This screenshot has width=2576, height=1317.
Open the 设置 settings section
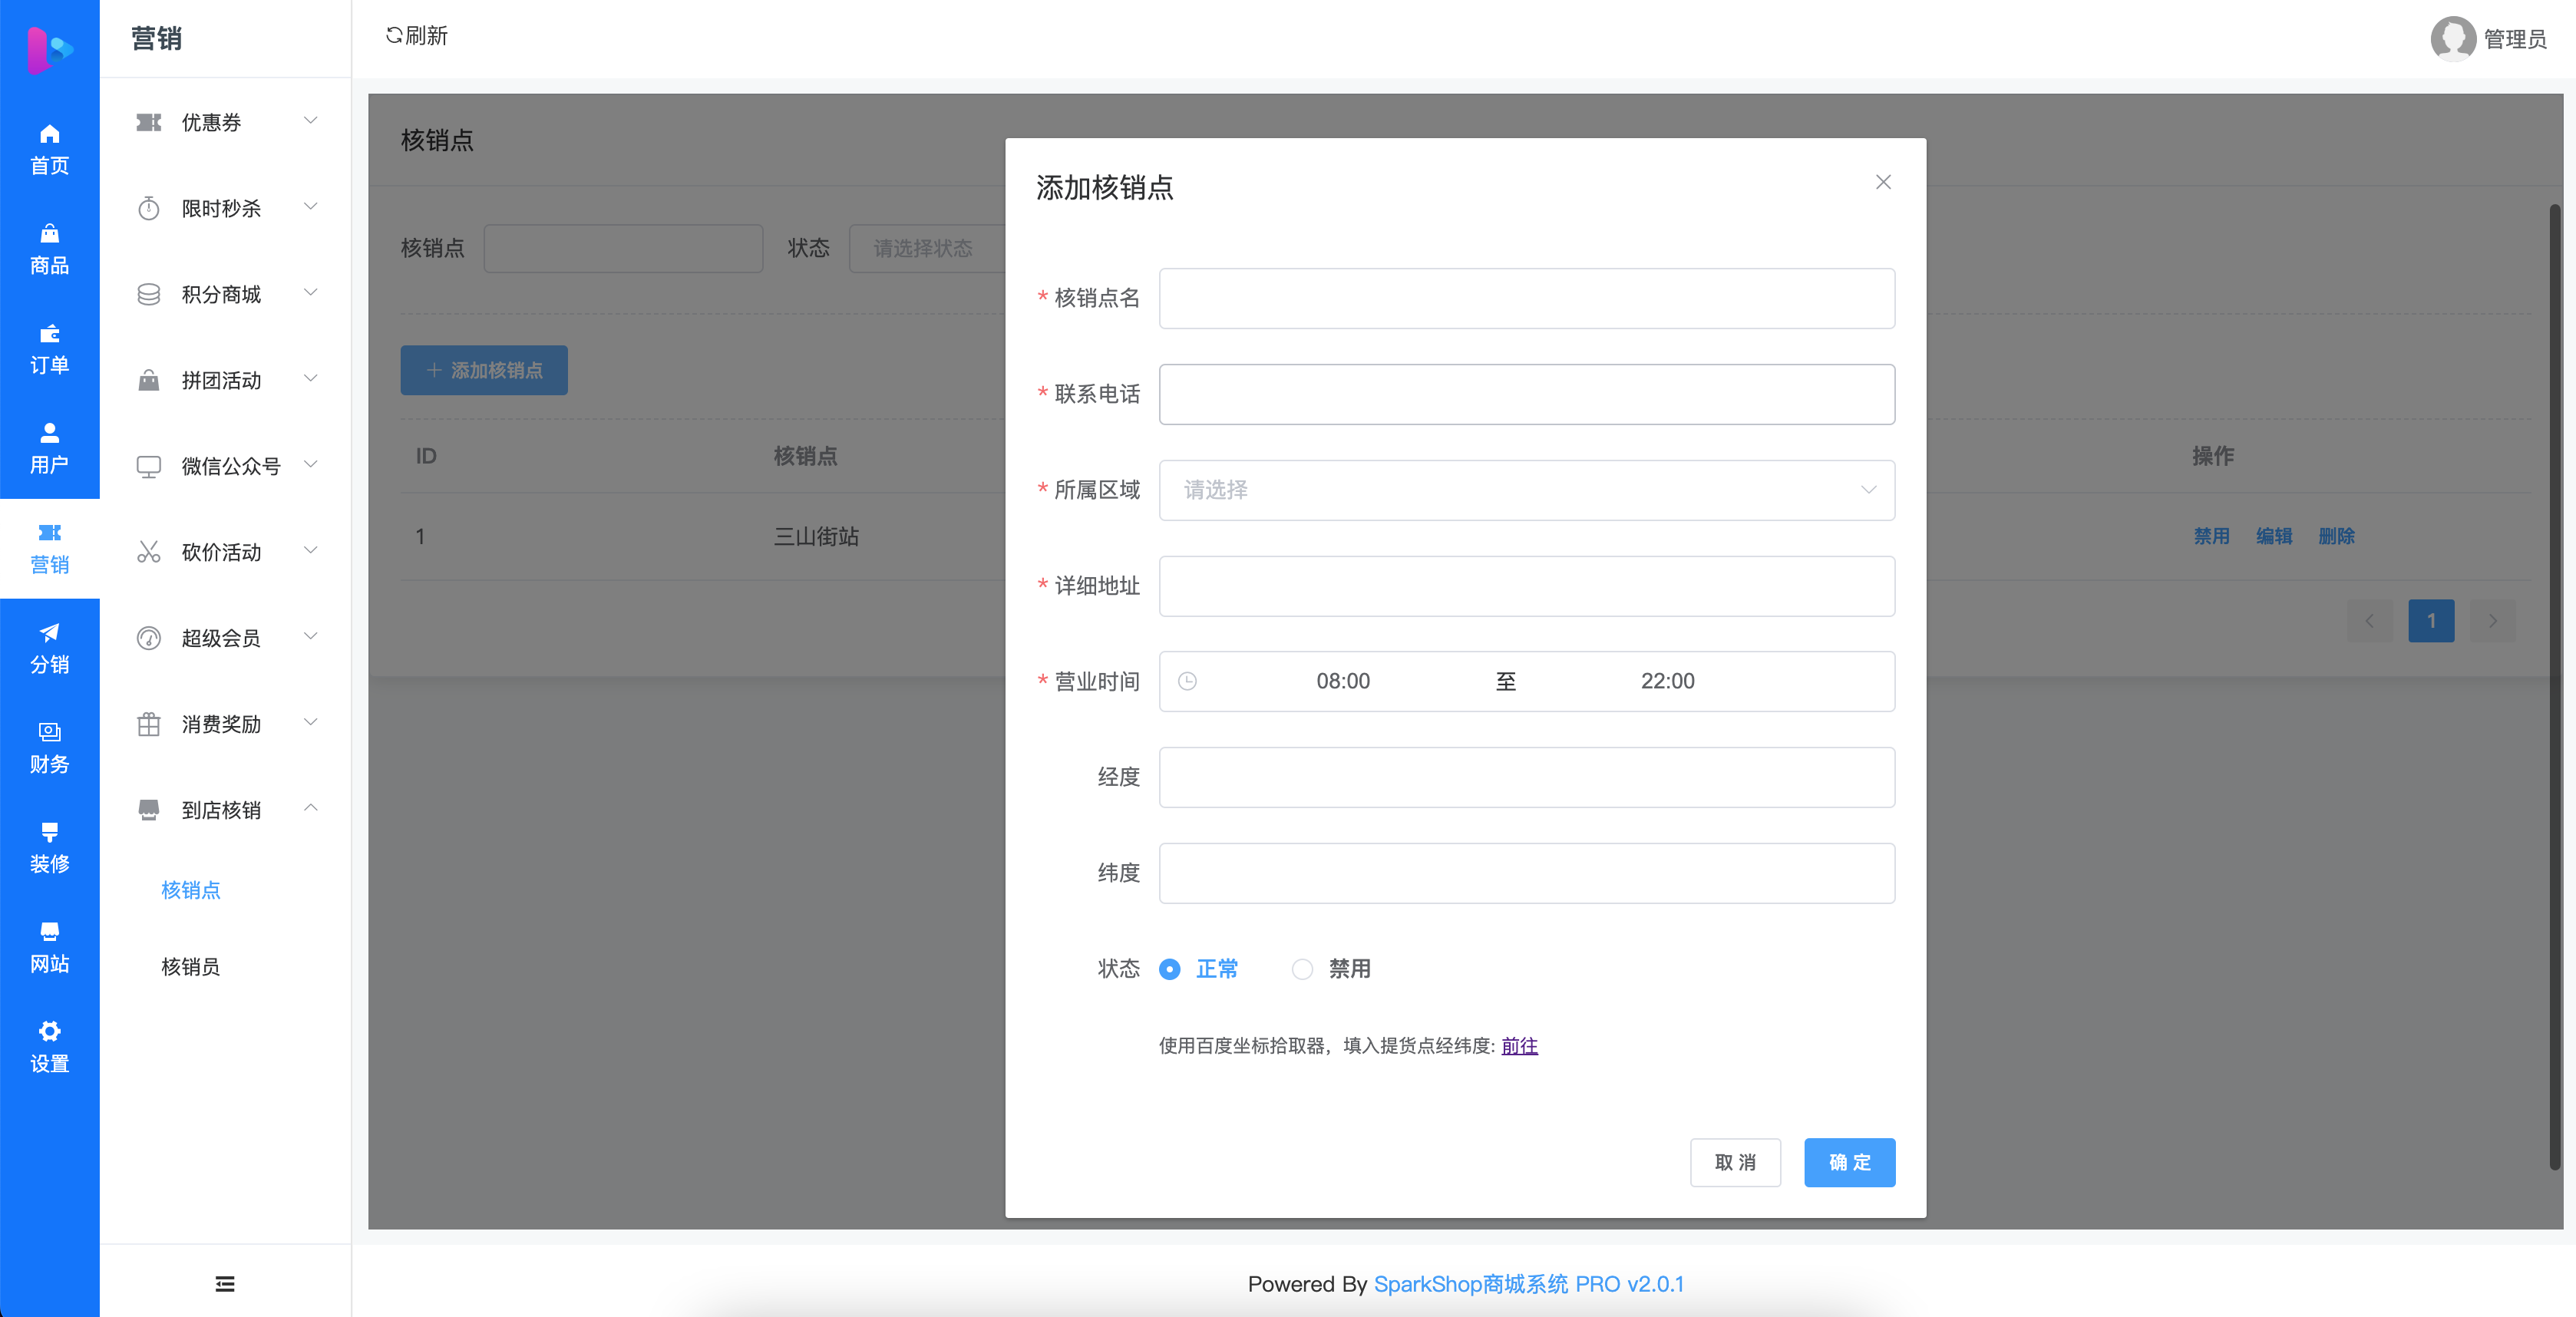pyautogui.click(x=49, y=1048)
